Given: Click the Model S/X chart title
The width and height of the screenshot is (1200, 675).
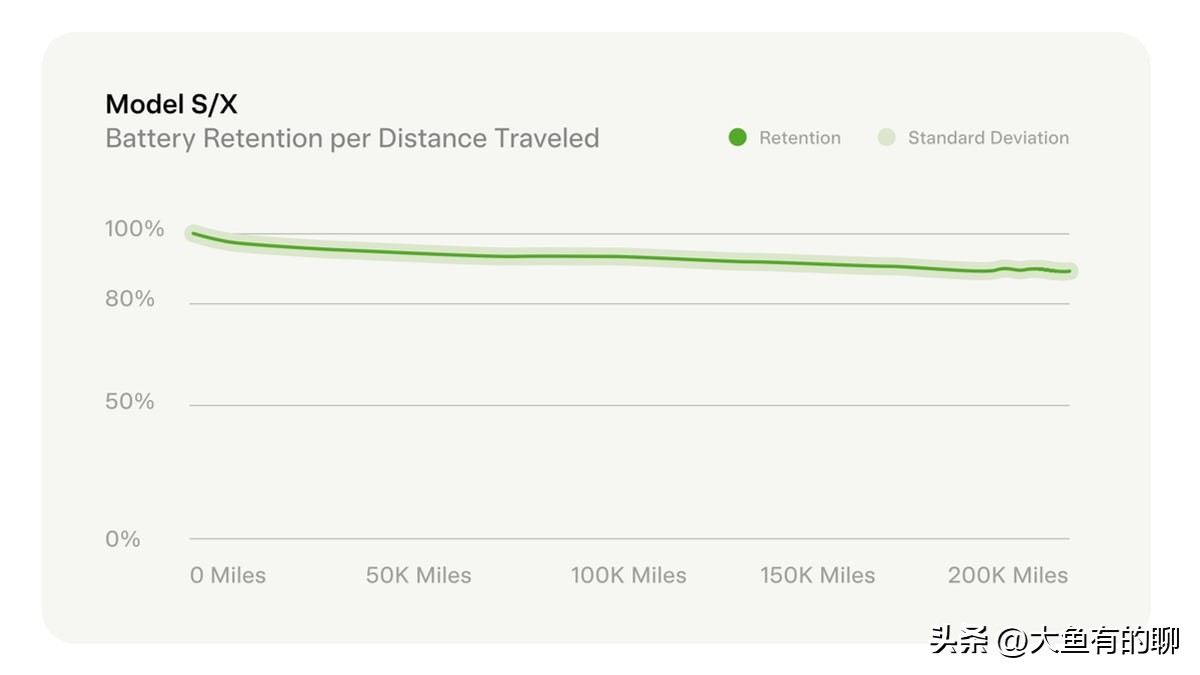Looking at the screenshot, I should tap(171, 104).
